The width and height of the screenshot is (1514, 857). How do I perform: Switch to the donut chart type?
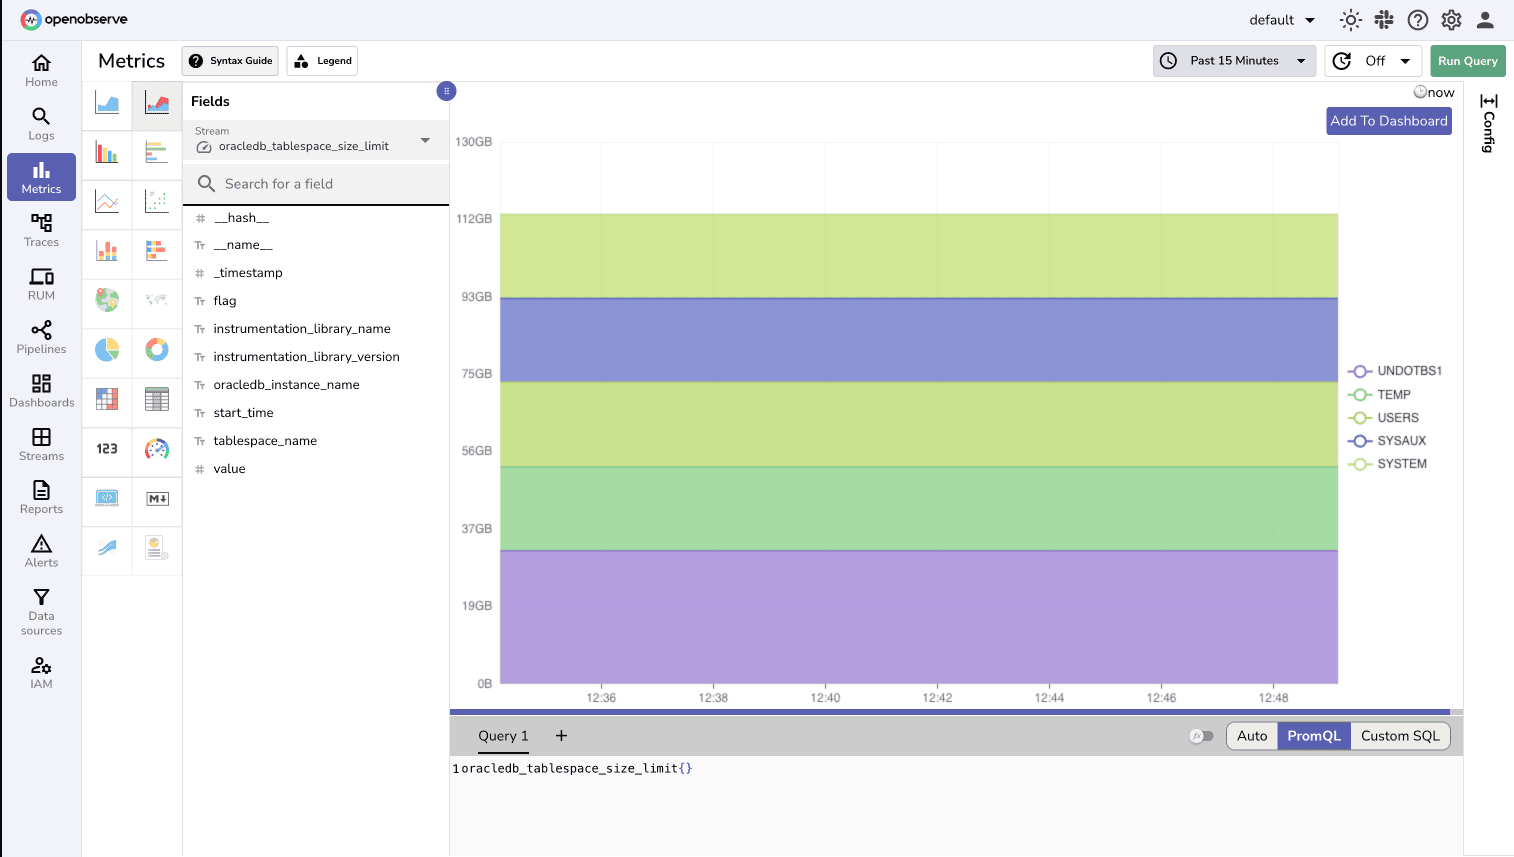pos(157,351)
